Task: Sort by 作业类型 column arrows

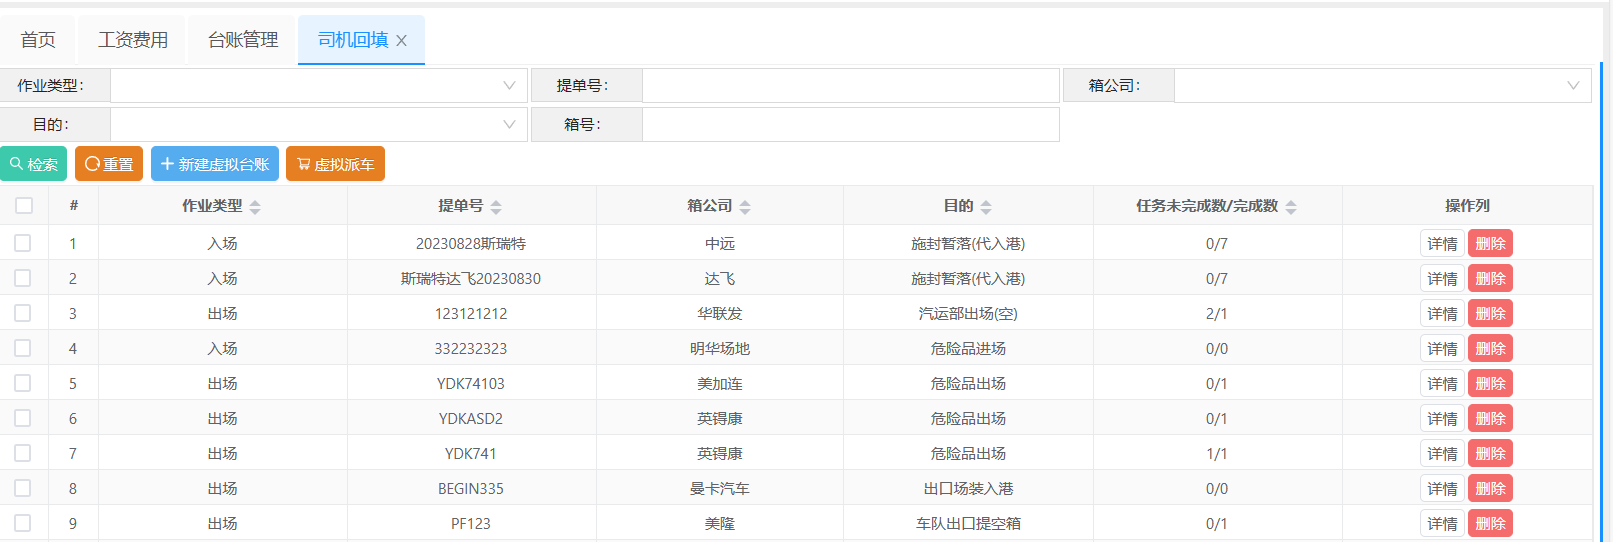Action: [x=255, y=207]
